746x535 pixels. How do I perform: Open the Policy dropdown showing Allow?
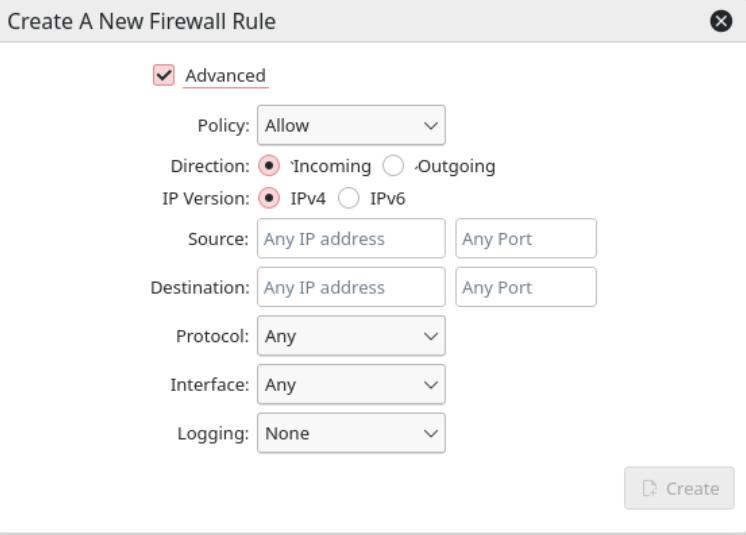coord(351,126)
